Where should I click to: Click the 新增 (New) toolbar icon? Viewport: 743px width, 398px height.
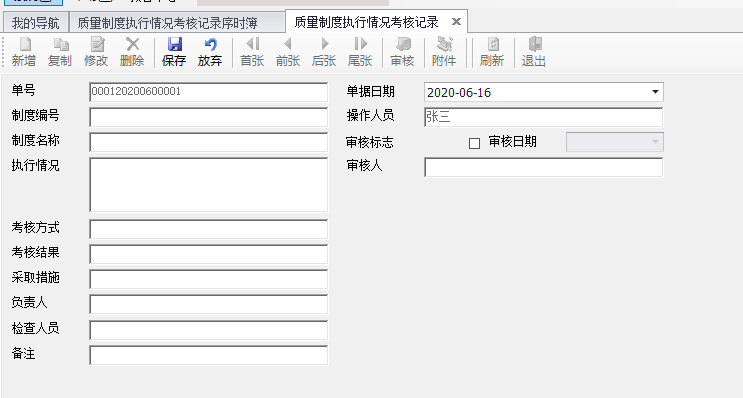pos(24,52)
